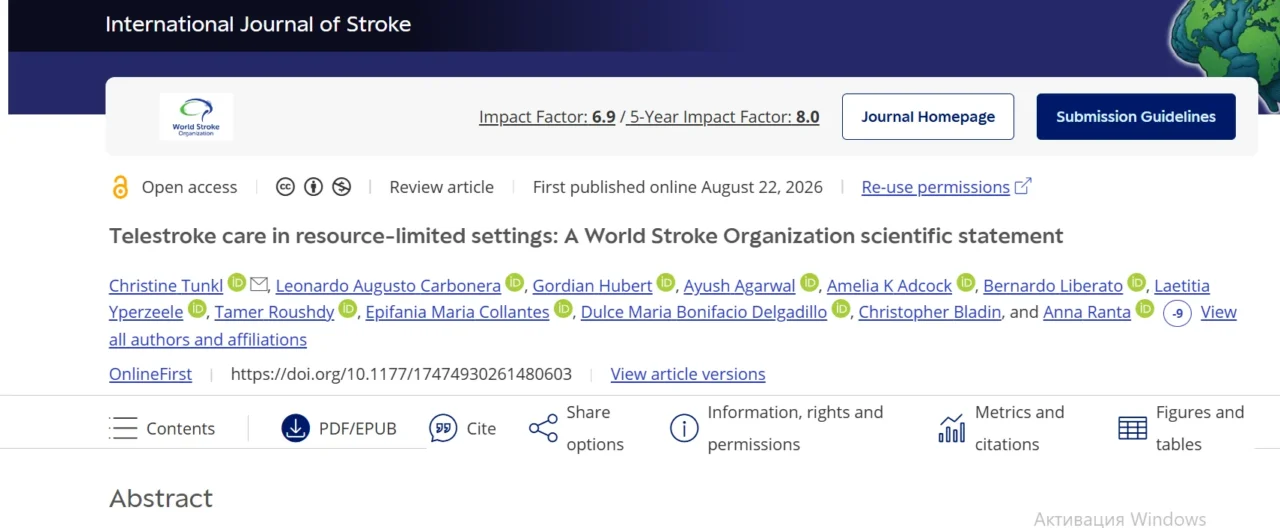1280x528 pixels.
Task: Click the article DOI URL text
Action: coord(401,374)
